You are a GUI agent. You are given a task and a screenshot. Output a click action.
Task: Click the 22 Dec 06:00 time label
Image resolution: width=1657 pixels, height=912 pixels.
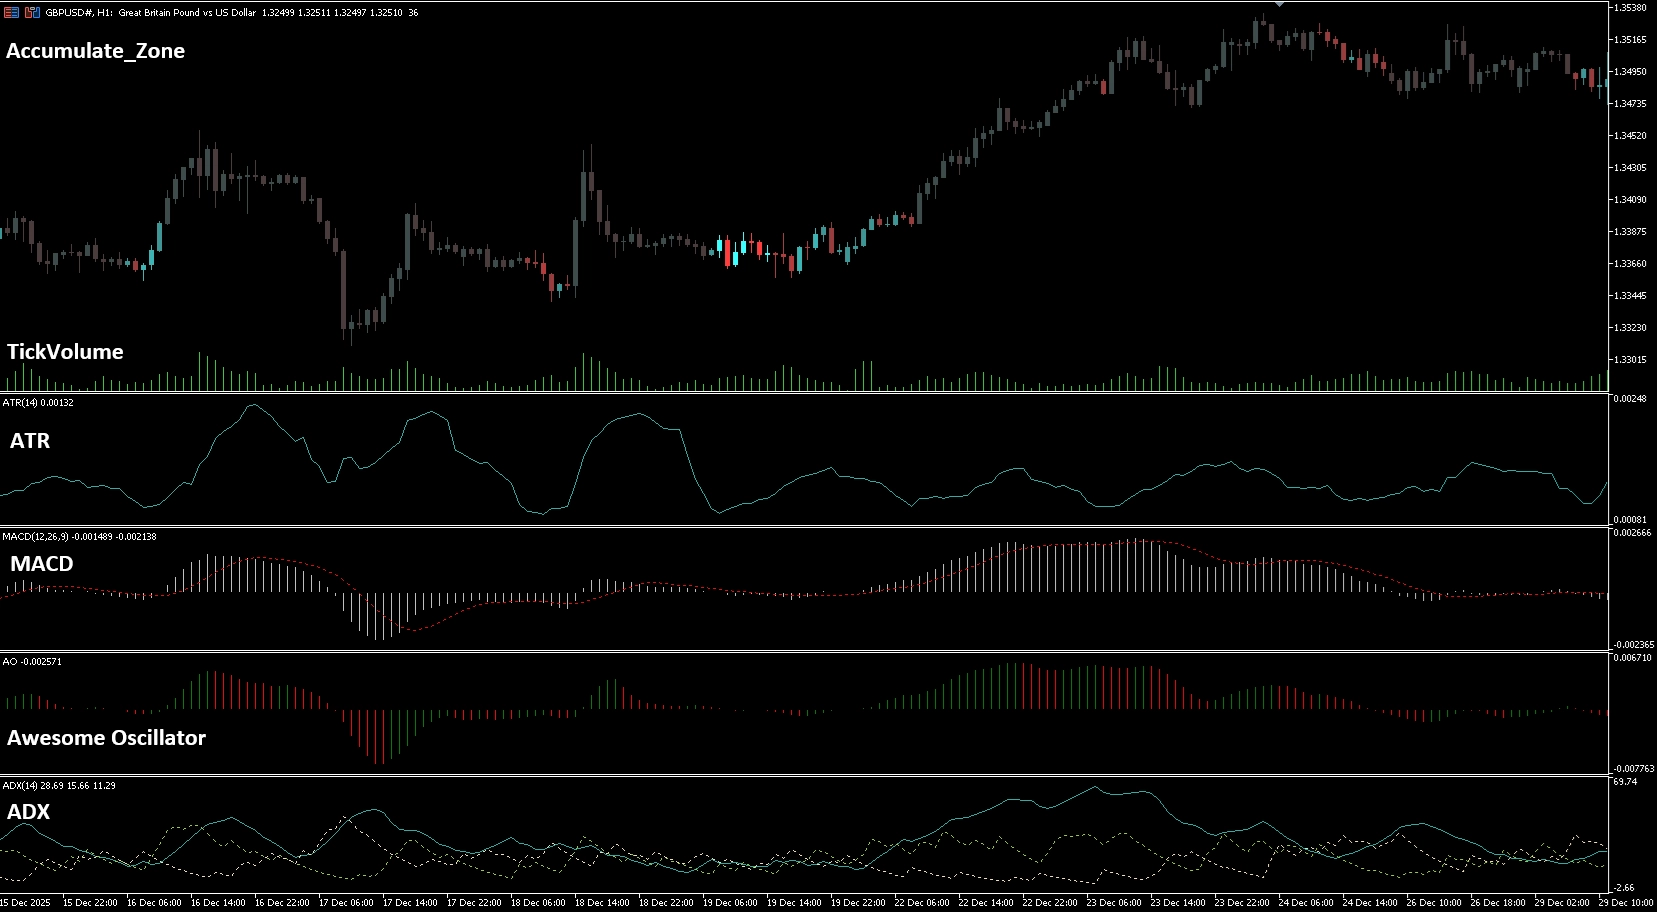pos(922,903)
